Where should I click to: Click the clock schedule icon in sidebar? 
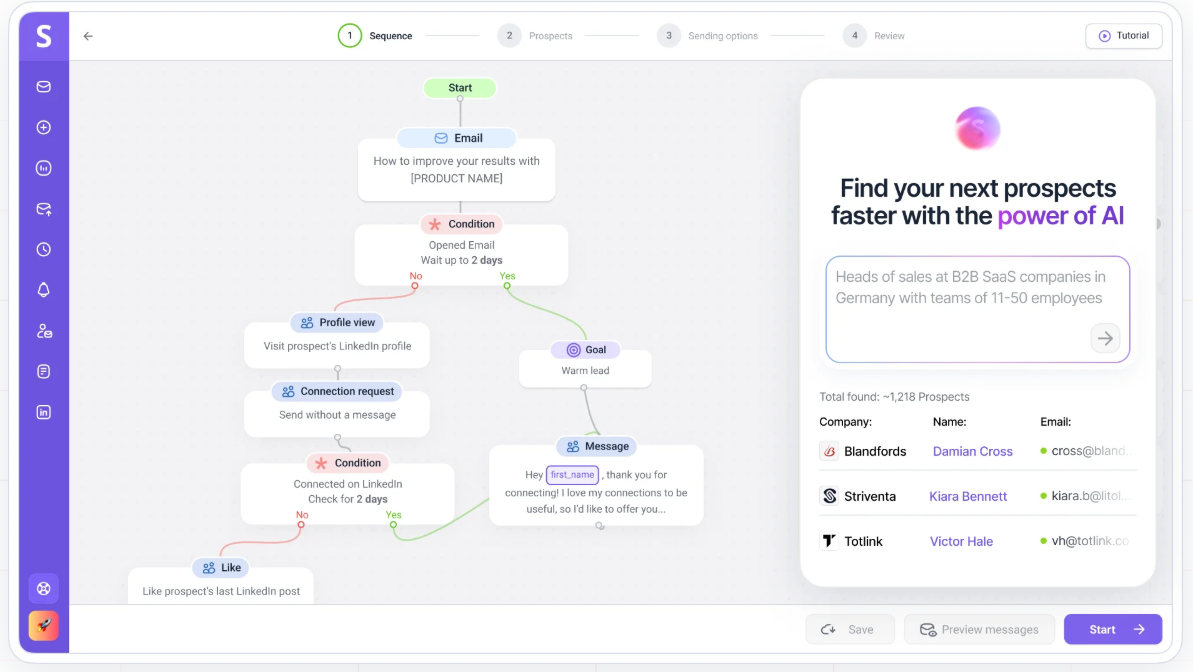[x=43, y=250]
